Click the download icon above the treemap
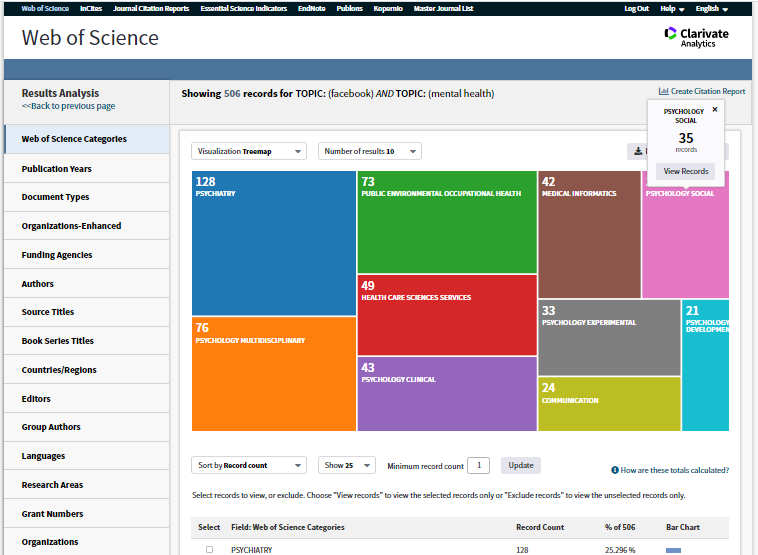 click(638, 151)
